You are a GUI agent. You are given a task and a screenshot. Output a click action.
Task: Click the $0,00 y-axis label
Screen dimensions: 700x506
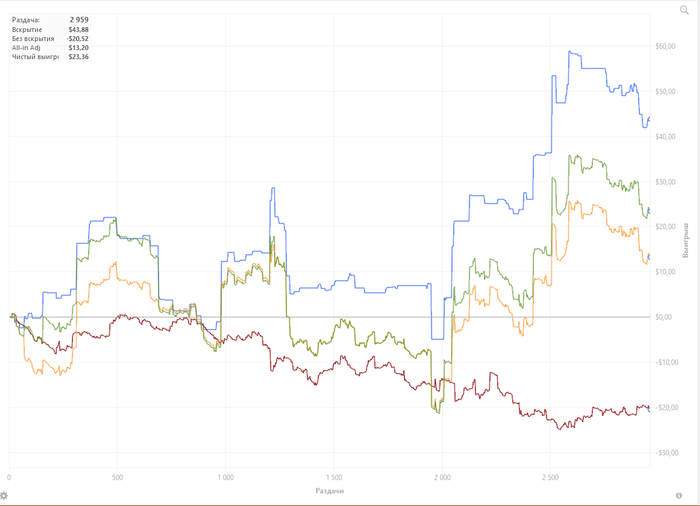click(664, 317)
